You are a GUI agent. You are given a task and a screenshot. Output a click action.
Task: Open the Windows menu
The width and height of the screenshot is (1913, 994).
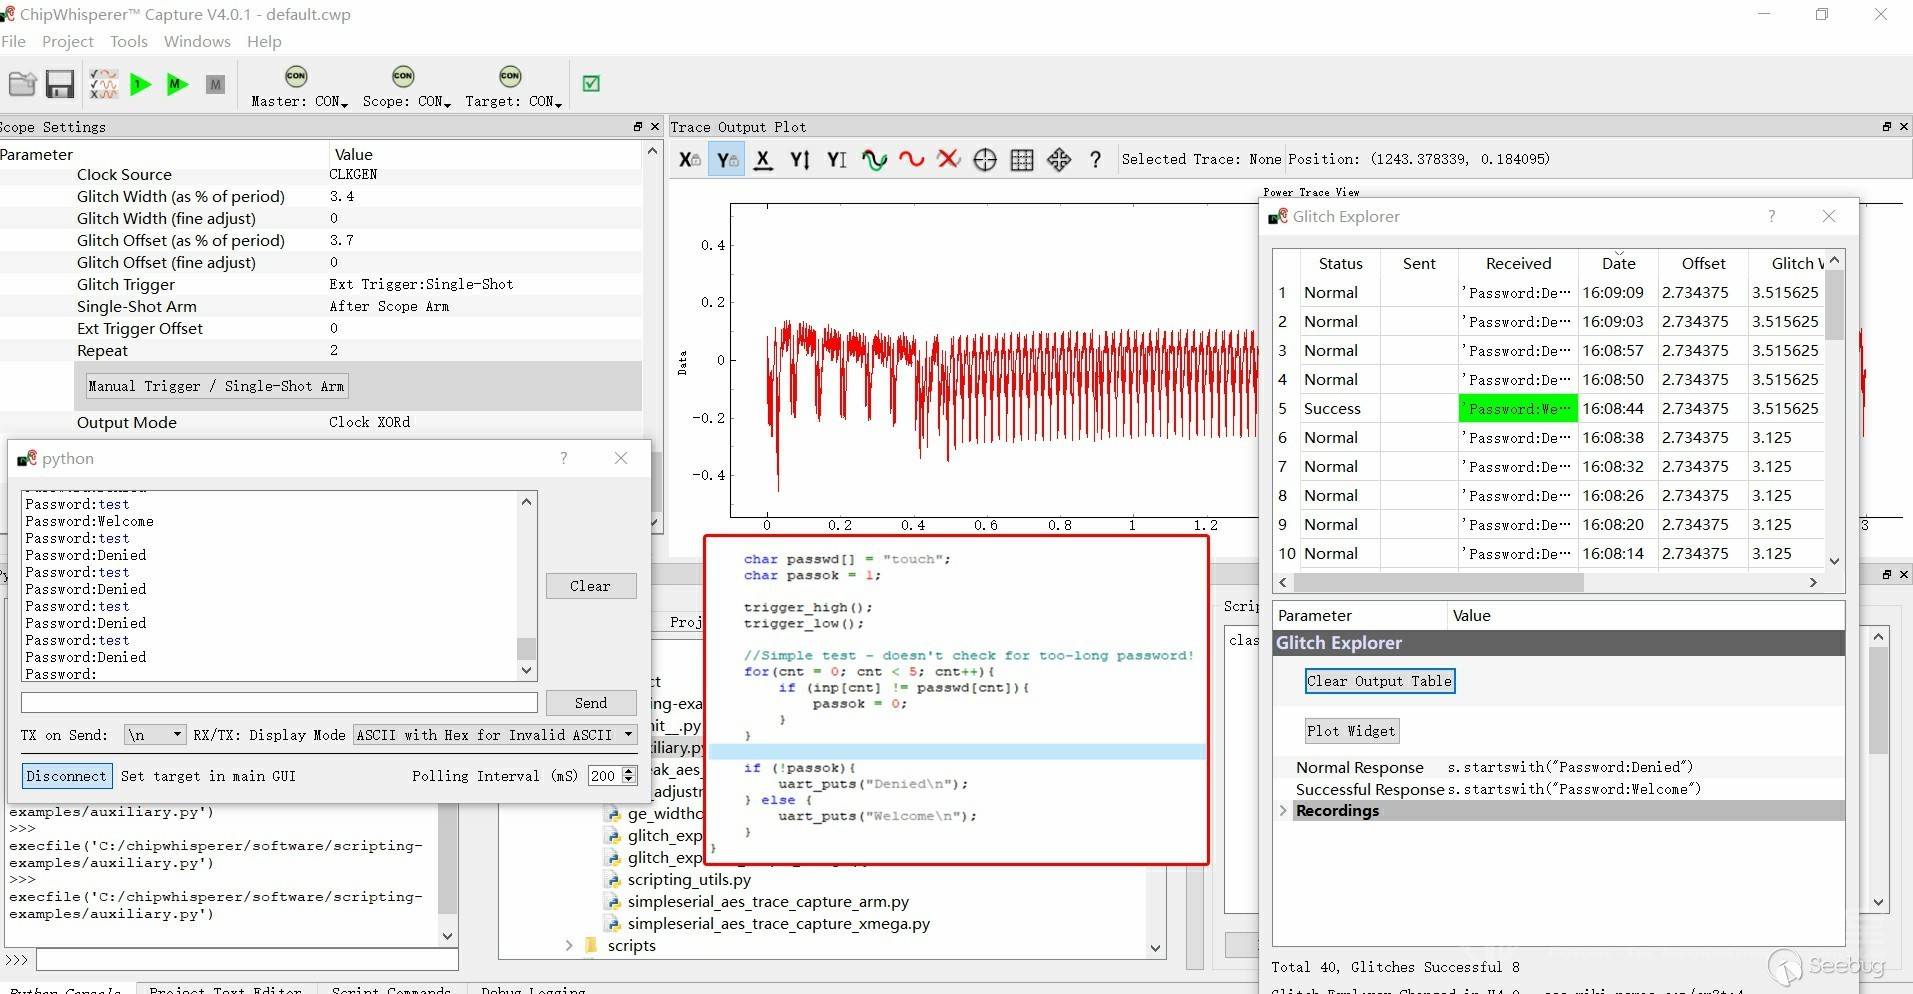pos(197,41)
